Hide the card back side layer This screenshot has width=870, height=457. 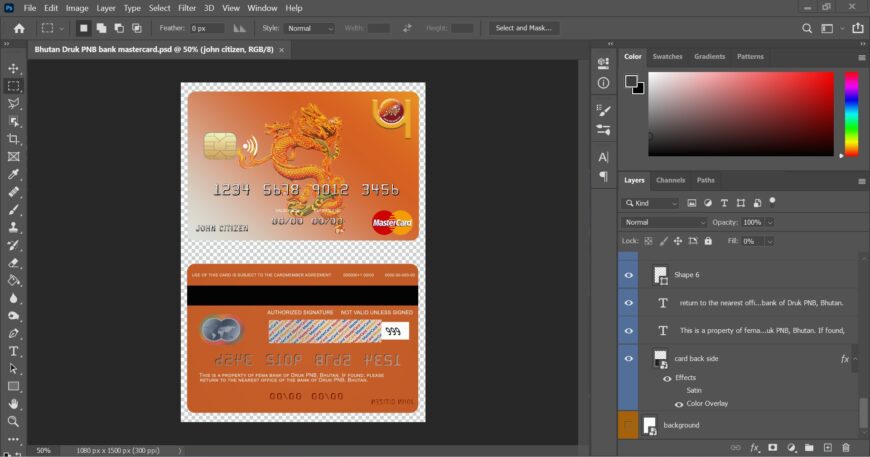coord(629,358)
